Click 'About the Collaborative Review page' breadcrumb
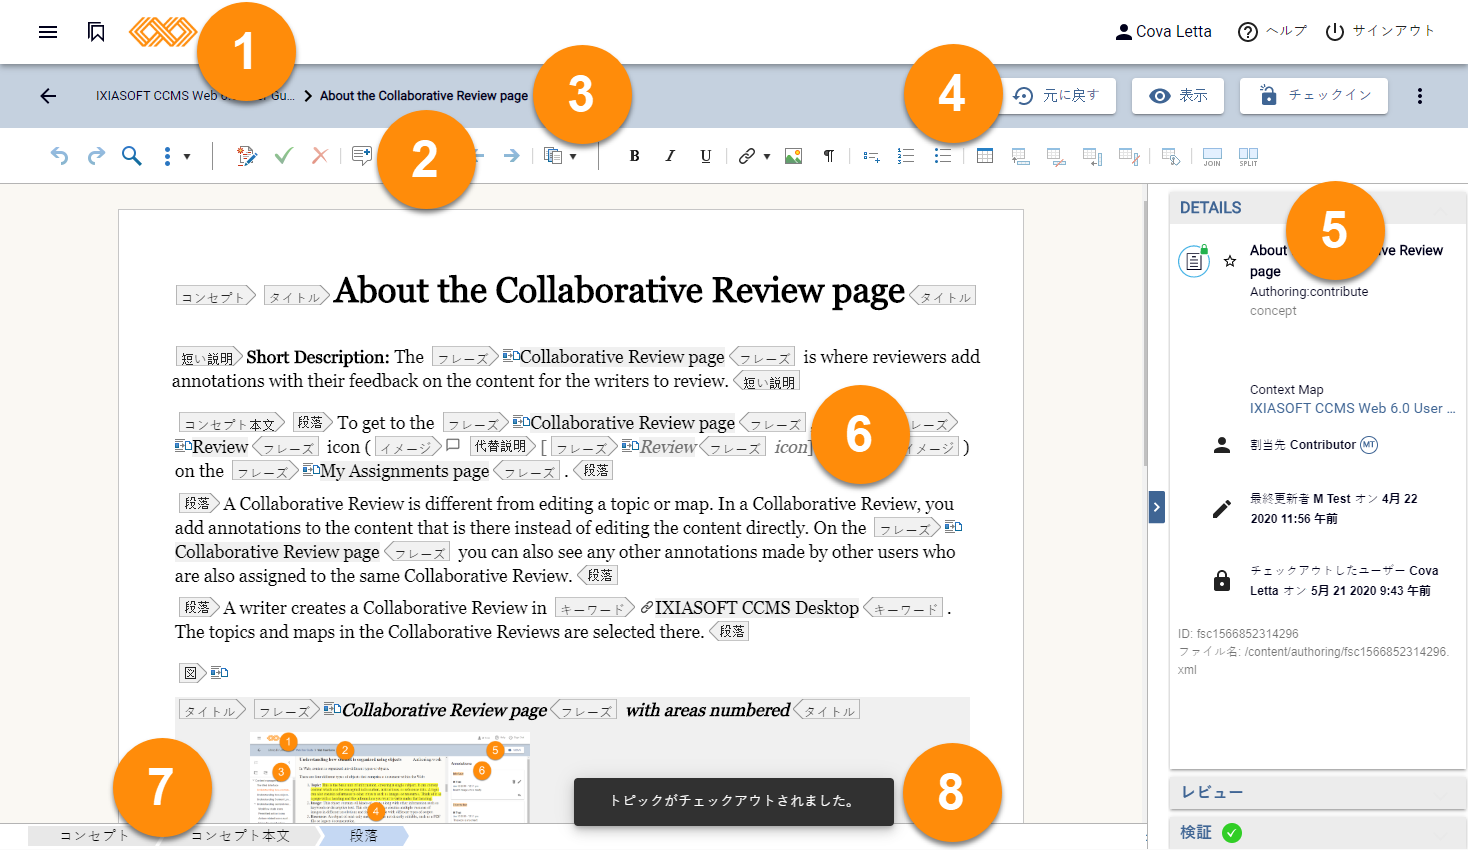Screen dimensions: 1468x850 click(424, 96)
